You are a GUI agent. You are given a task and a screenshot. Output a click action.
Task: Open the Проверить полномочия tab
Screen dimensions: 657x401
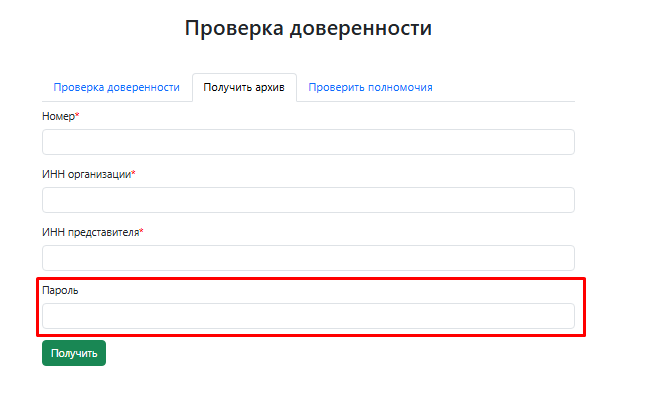[x=370, y=87]
